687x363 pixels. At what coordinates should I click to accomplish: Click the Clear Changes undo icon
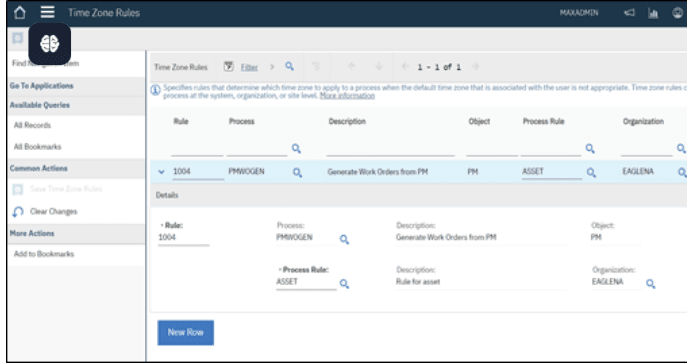[x=18, y=212]
